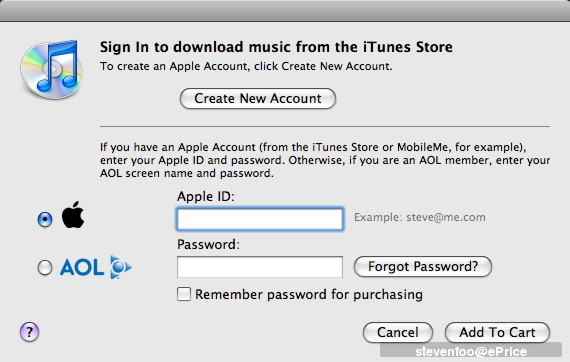Enable Remember password for purchasing
The image size is (570, 362).
[184, 294]
